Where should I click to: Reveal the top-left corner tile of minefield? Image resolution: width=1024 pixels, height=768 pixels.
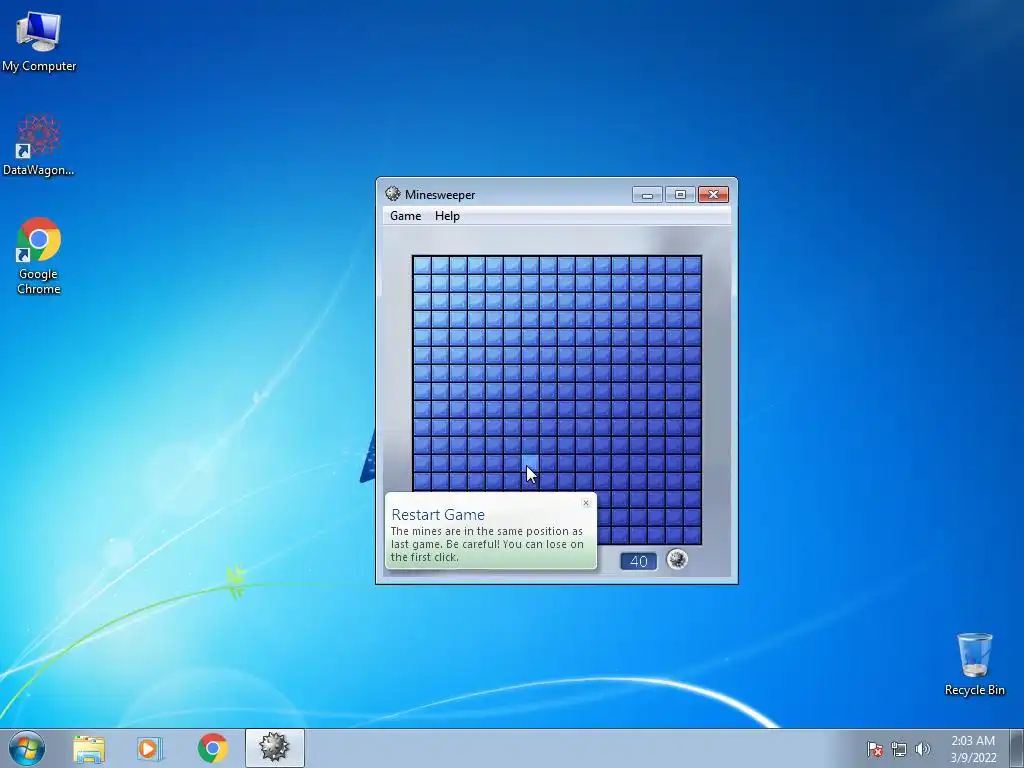click(423, 265)
